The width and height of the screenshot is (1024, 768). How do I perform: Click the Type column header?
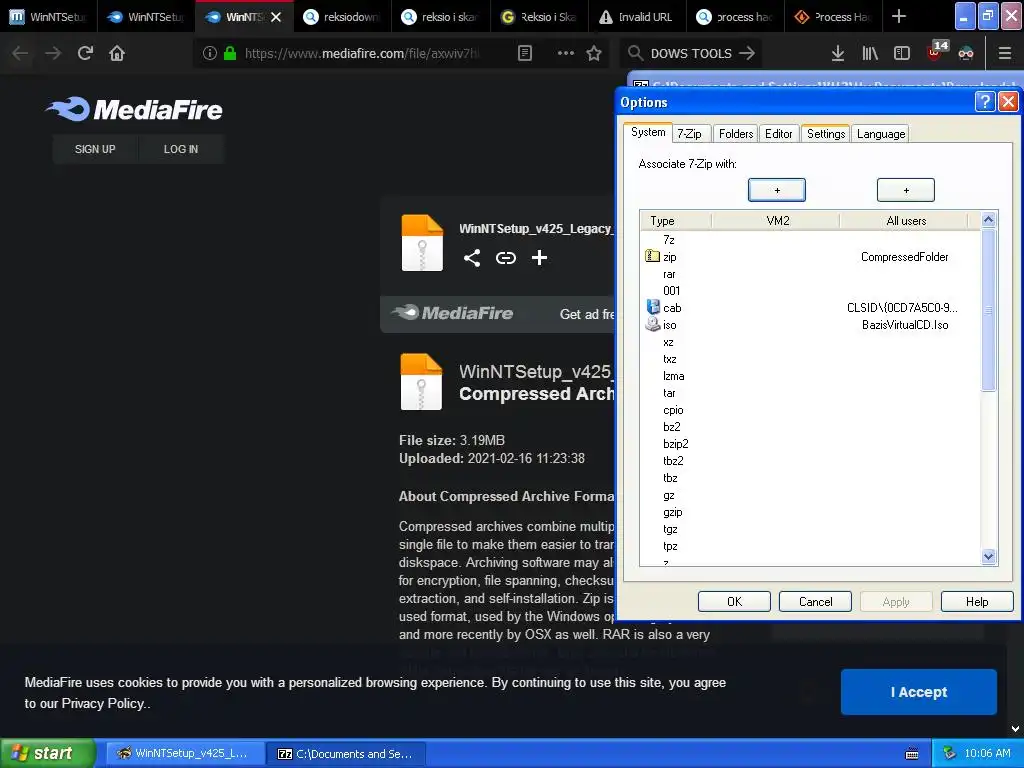[x=676, y=221]
